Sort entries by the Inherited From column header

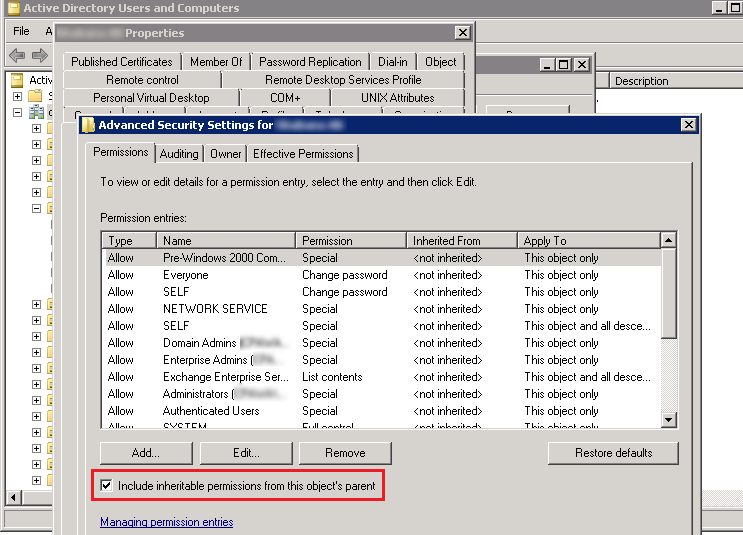click(462, 241)
